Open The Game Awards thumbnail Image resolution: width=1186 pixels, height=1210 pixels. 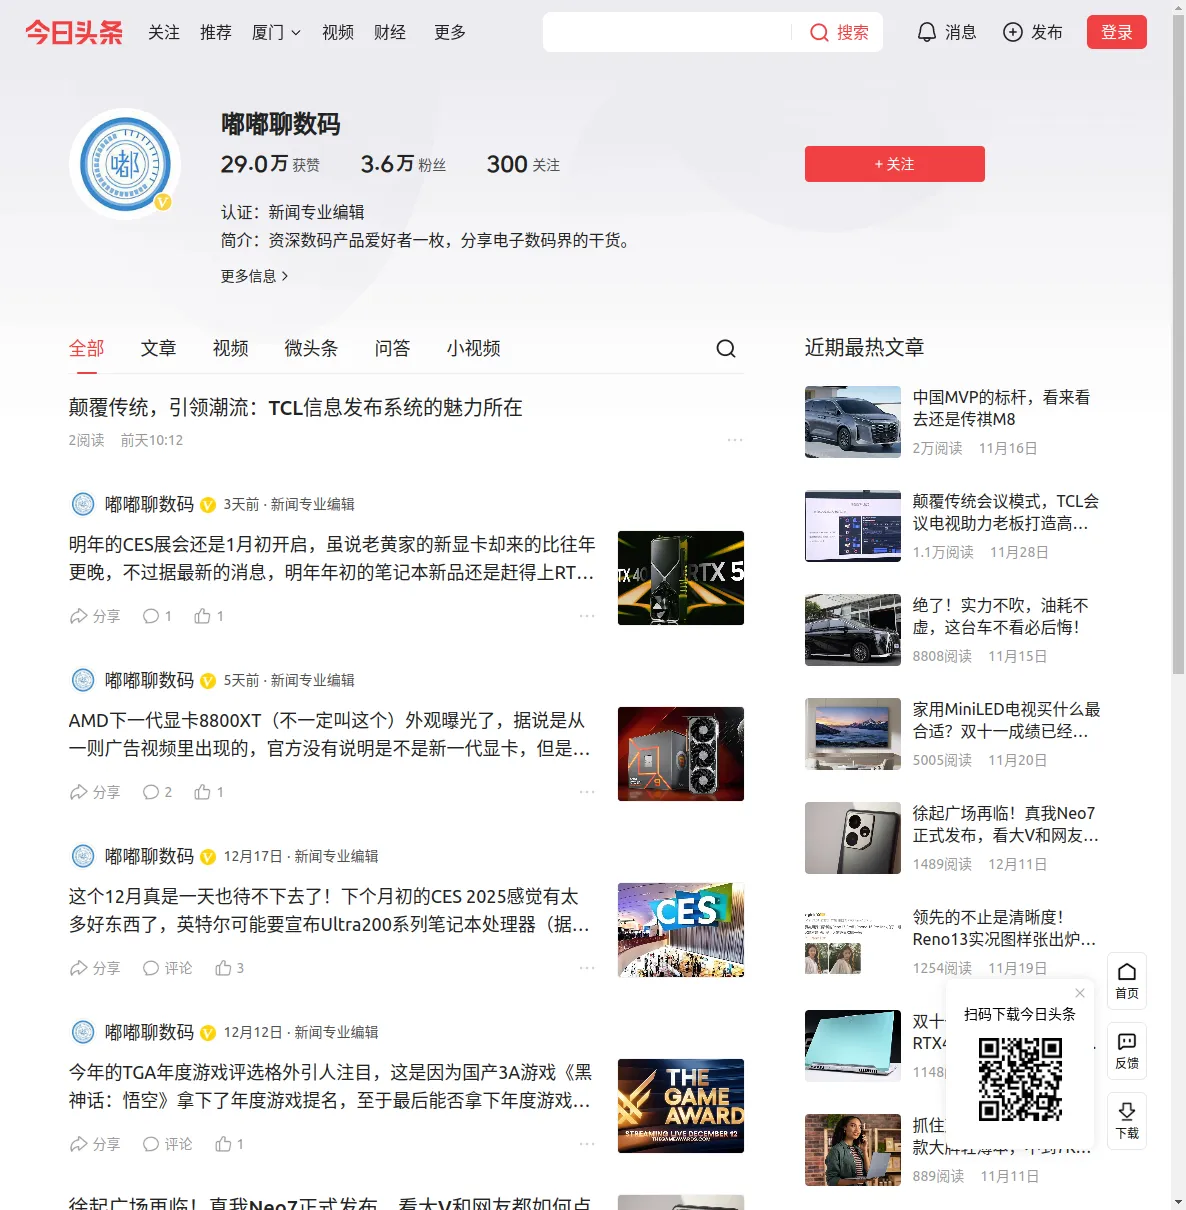(681, 1106)
